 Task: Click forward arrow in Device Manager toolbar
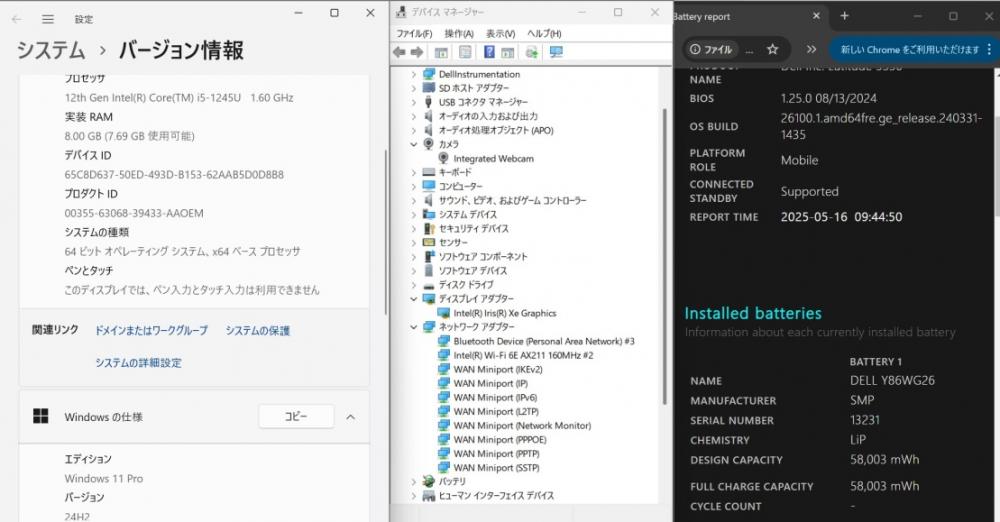(x=417, y=52)
